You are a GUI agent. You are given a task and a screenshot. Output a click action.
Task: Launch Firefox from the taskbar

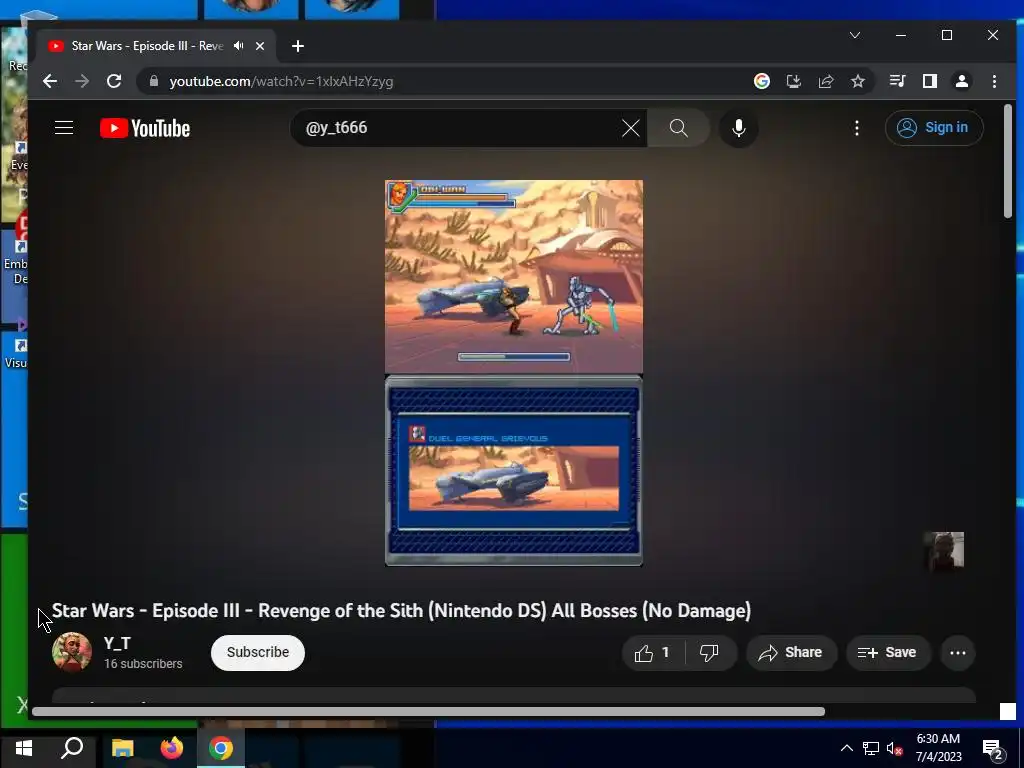point(172,748)
